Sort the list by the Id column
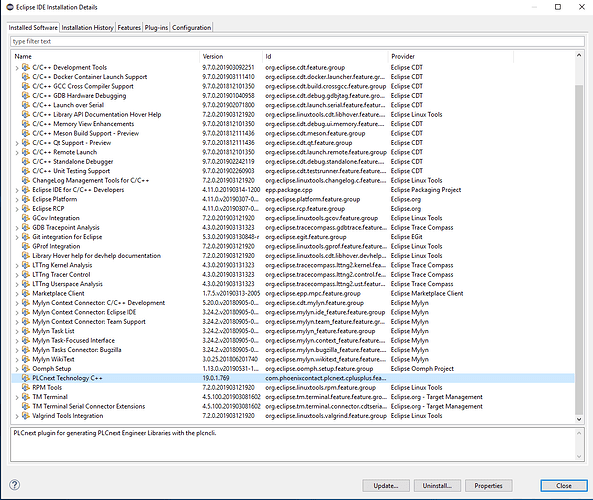 pyautogui.click(x=325, y=56)
